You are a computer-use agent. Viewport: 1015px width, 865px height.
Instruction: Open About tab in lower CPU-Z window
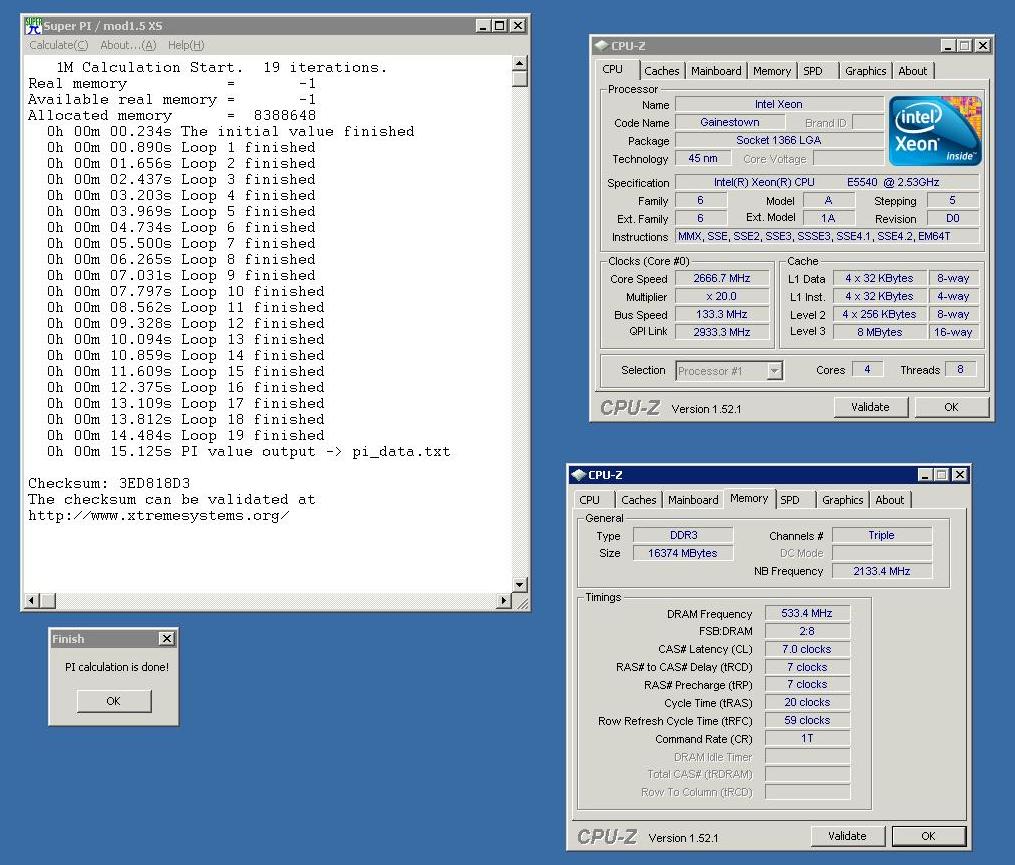(x=889, y=500)
